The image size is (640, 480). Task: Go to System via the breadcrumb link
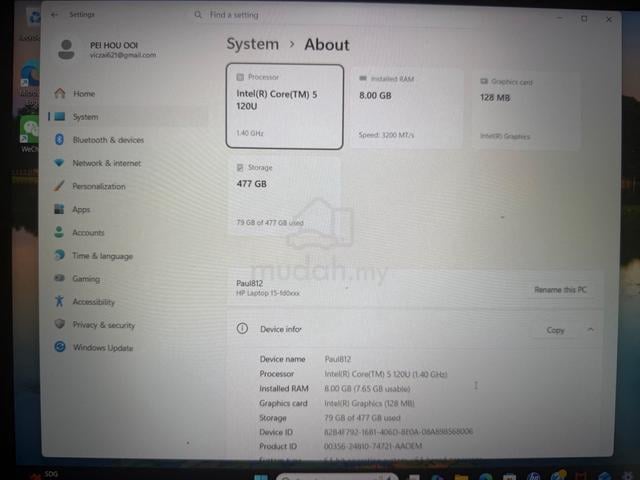(253, 44)
